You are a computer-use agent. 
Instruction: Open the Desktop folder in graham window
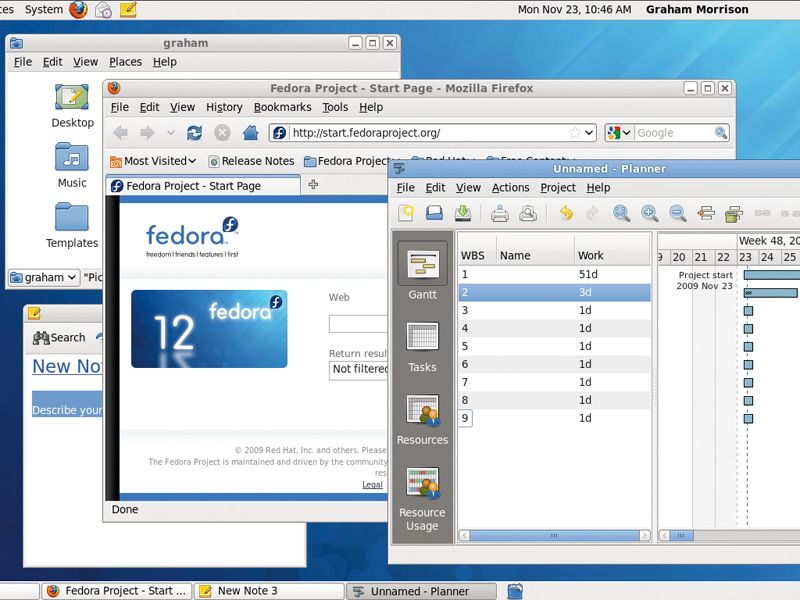click(x=72, y=106)
